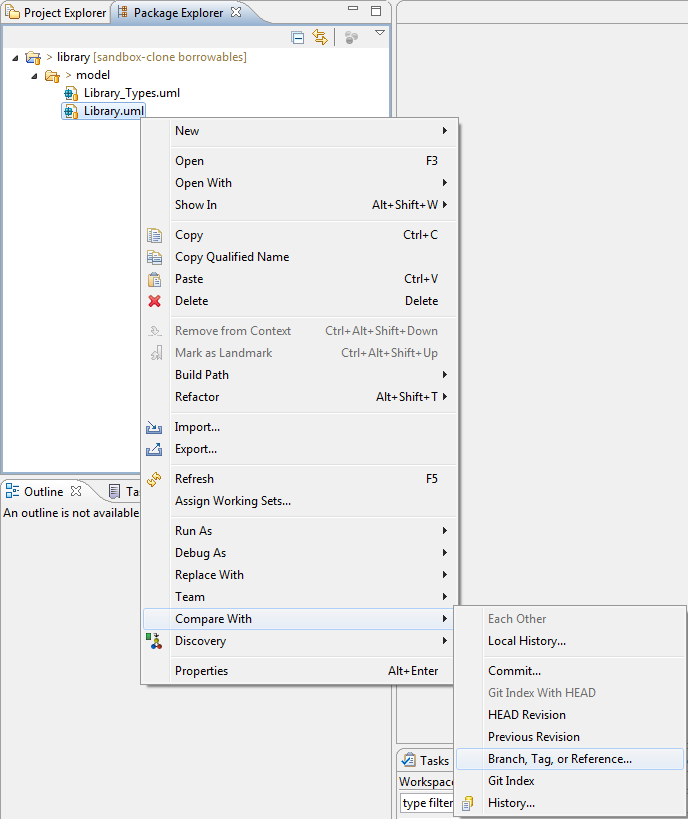The image size is (688, 819).
Task: Toggle Link with Editor in Package Explorer
Action: [320, 37]
